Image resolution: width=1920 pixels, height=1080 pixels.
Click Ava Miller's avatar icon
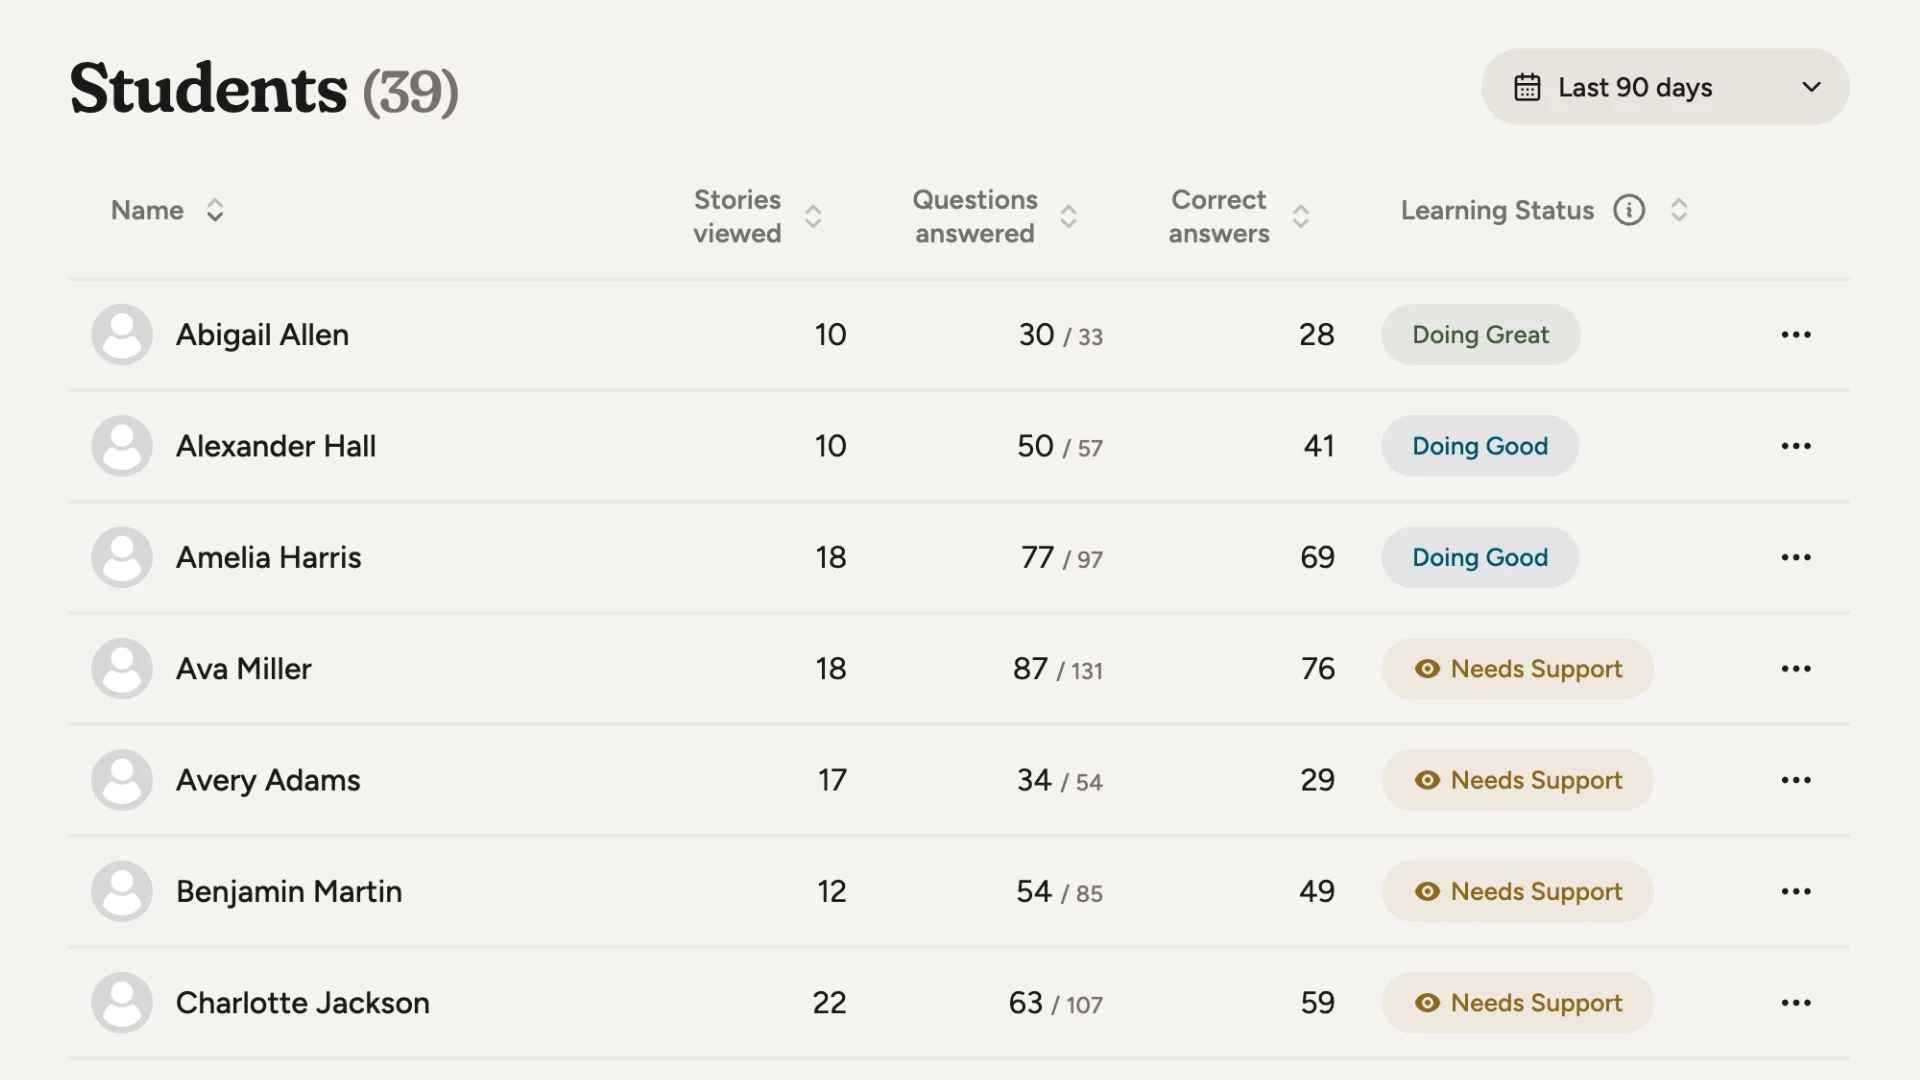122,669
